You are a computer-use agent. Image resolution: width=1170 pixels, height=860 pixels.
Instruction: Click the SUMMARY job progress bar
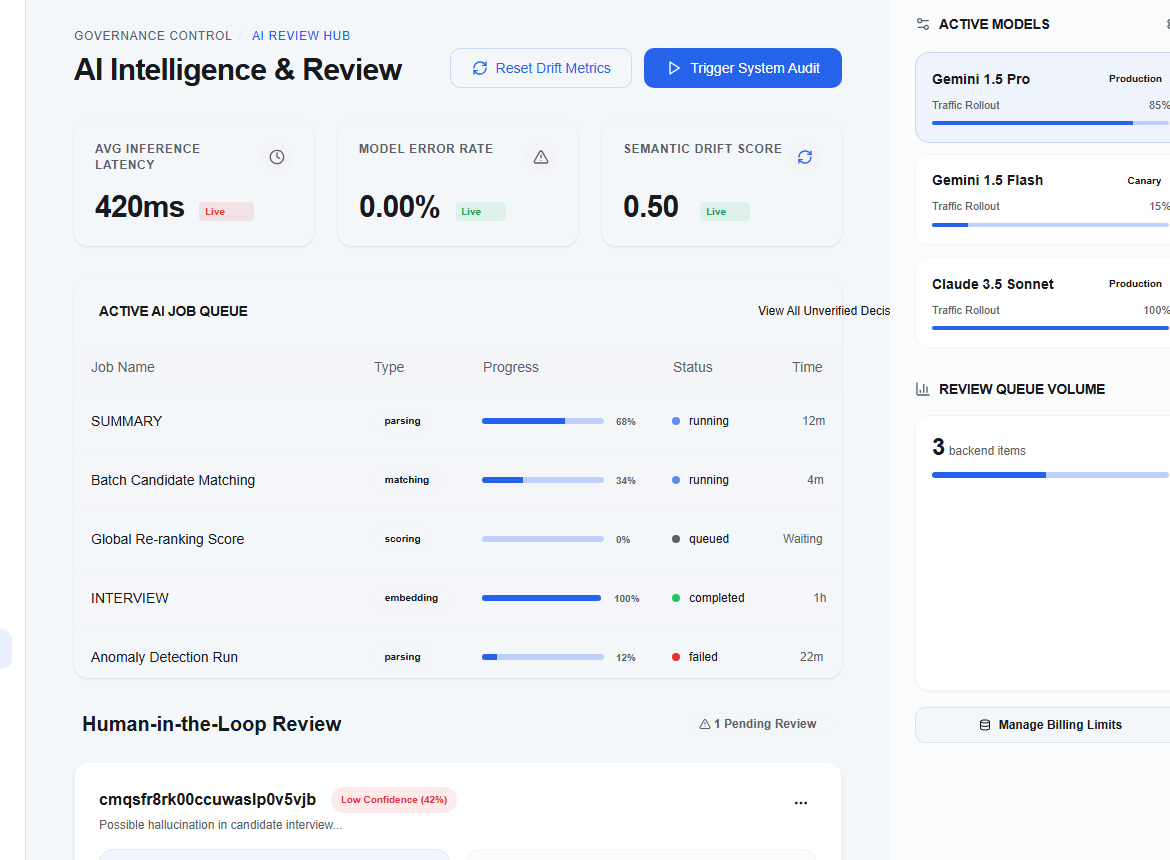pos(542,421)
